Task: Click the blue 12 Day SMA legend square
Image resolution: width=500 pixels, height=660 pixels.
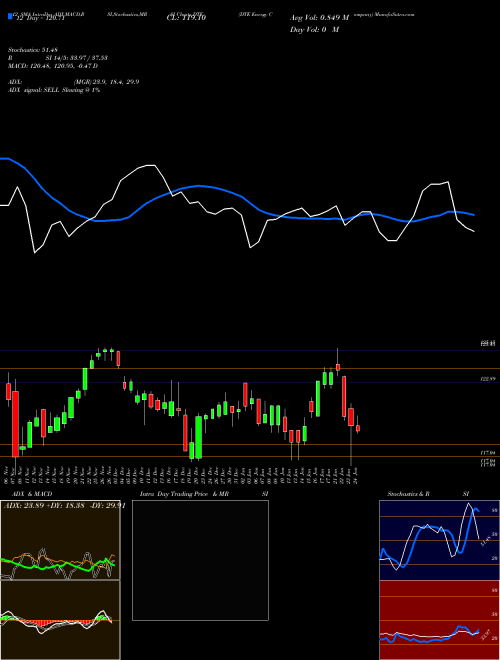Action: 10,16
